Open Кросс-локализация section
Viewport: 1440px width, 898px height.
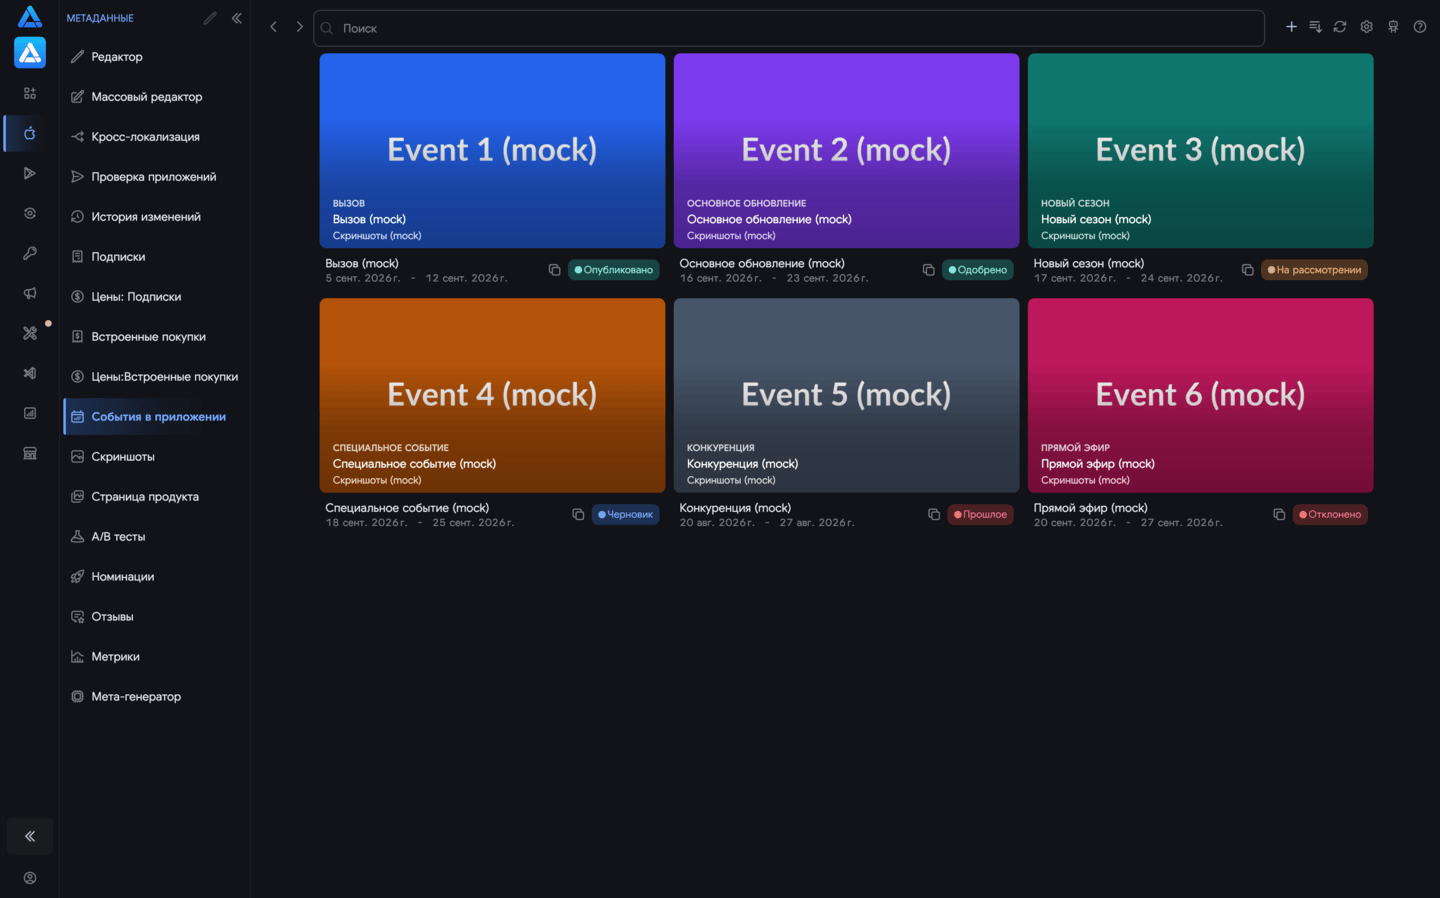(155, 137)
